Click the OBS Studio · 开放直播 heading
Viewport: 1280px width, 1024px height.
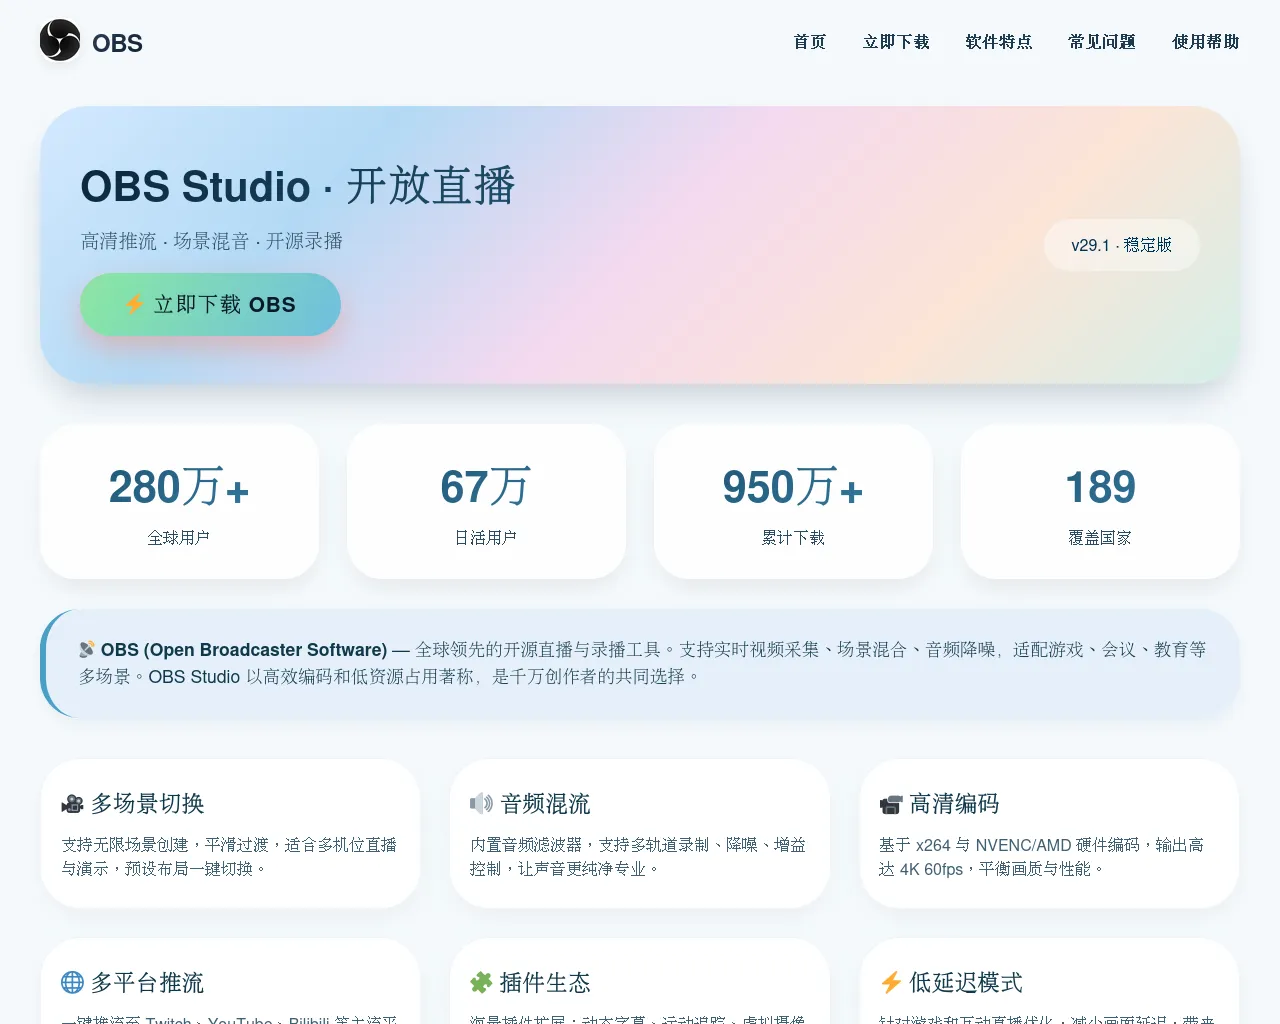(298, 187)
